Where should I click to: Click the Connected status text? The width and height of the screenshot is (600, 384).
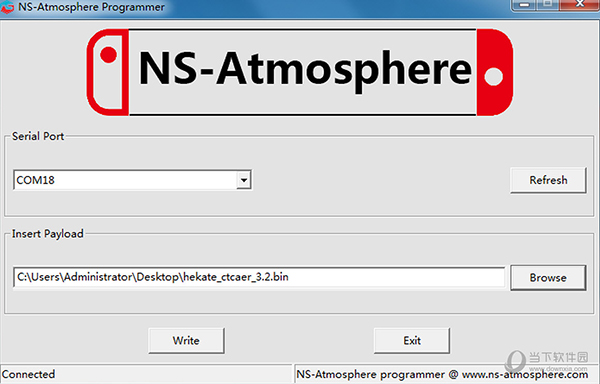pos(28,374)
